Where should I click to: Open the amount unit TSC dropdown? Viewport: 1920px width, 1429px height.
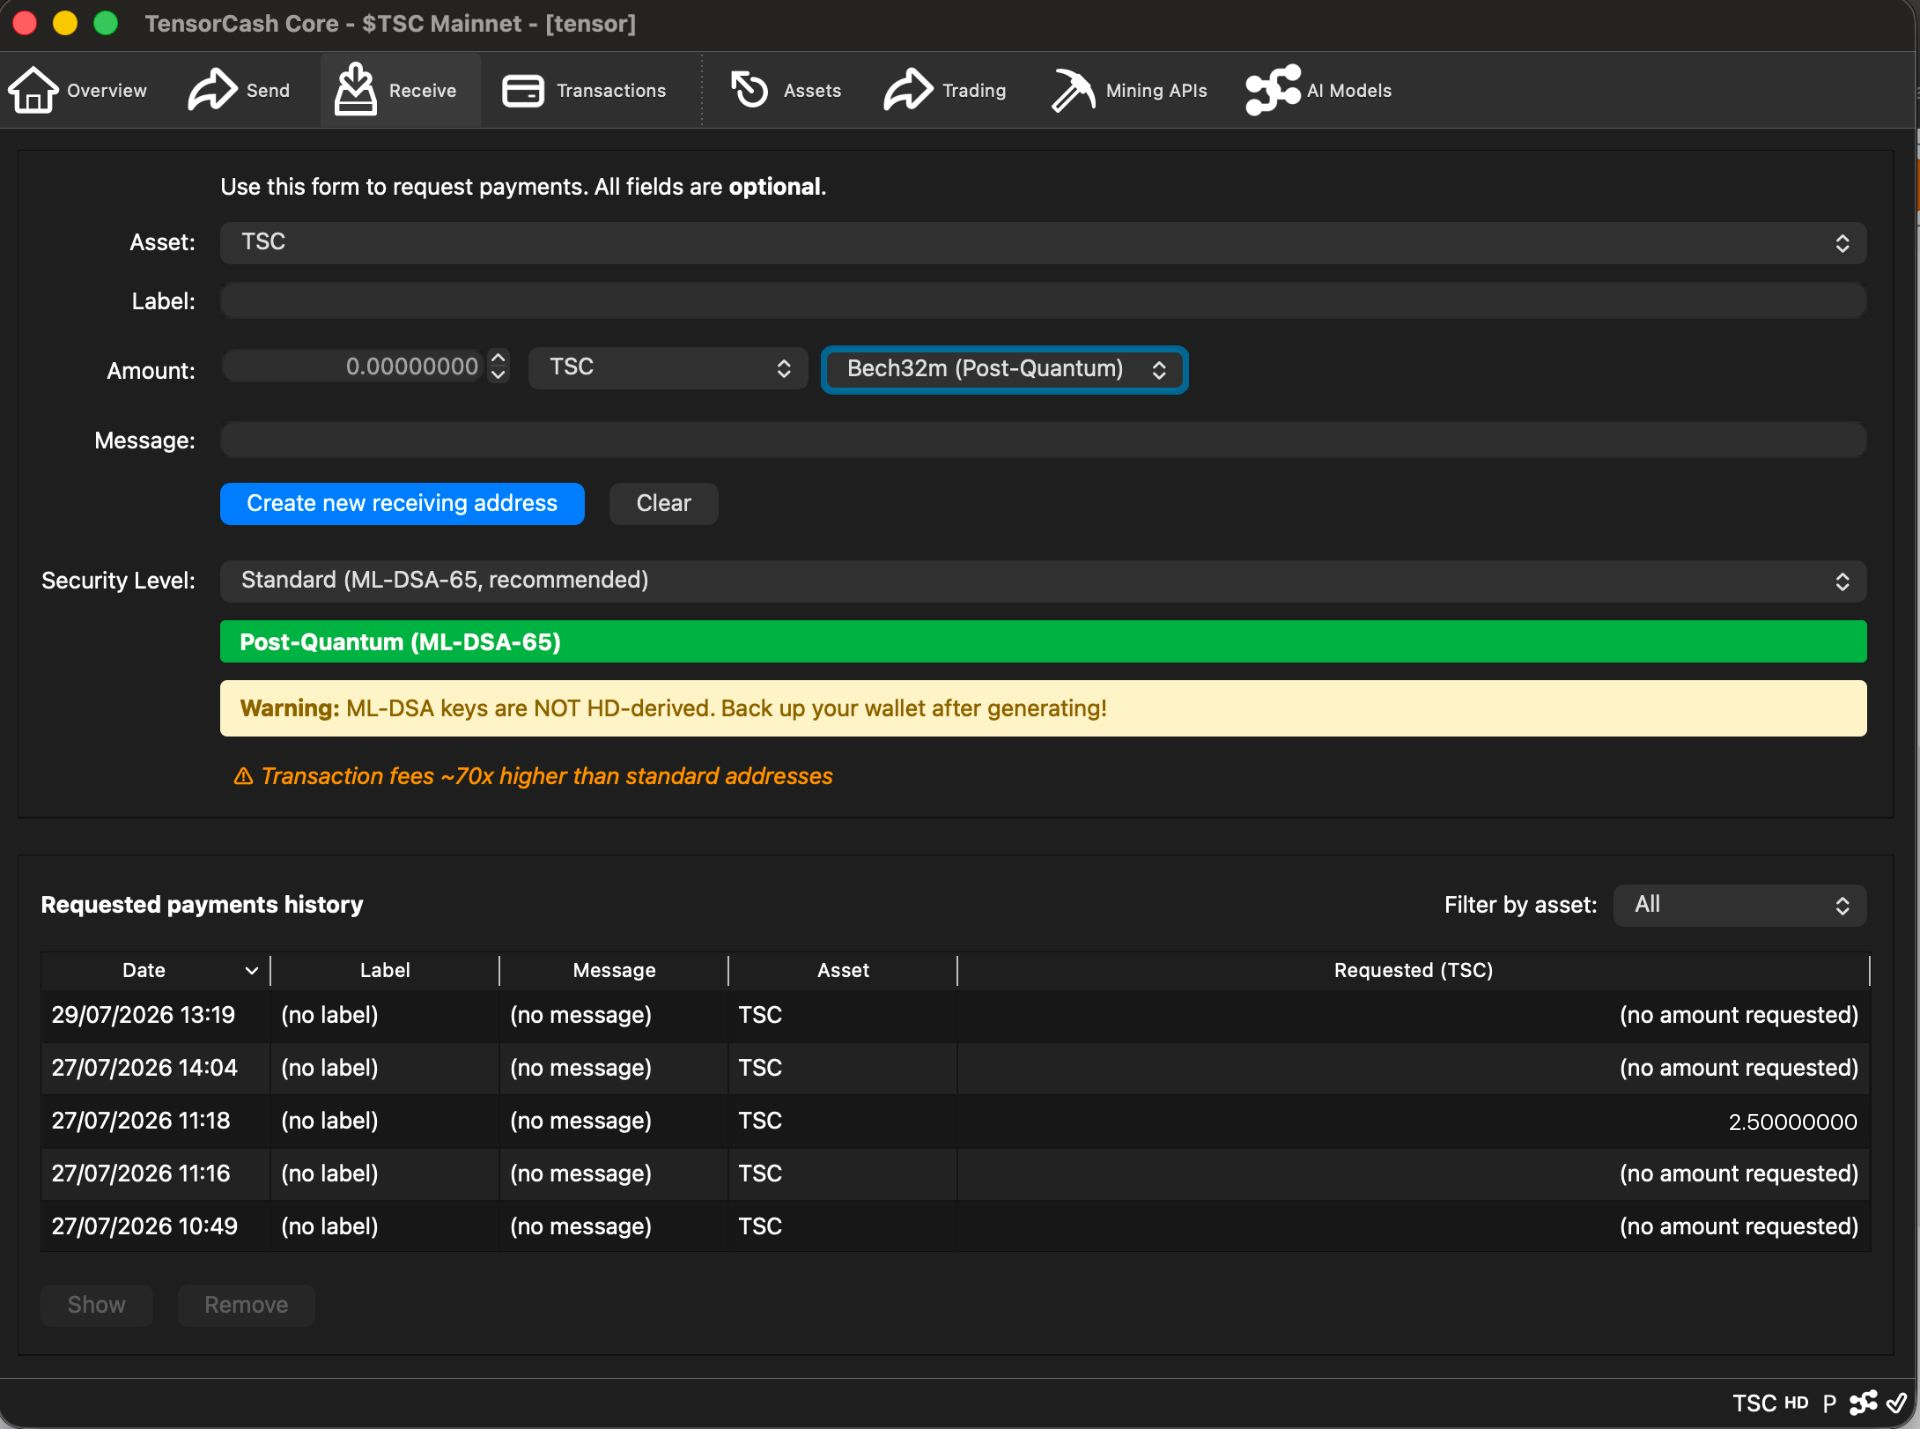coord(668,368)
